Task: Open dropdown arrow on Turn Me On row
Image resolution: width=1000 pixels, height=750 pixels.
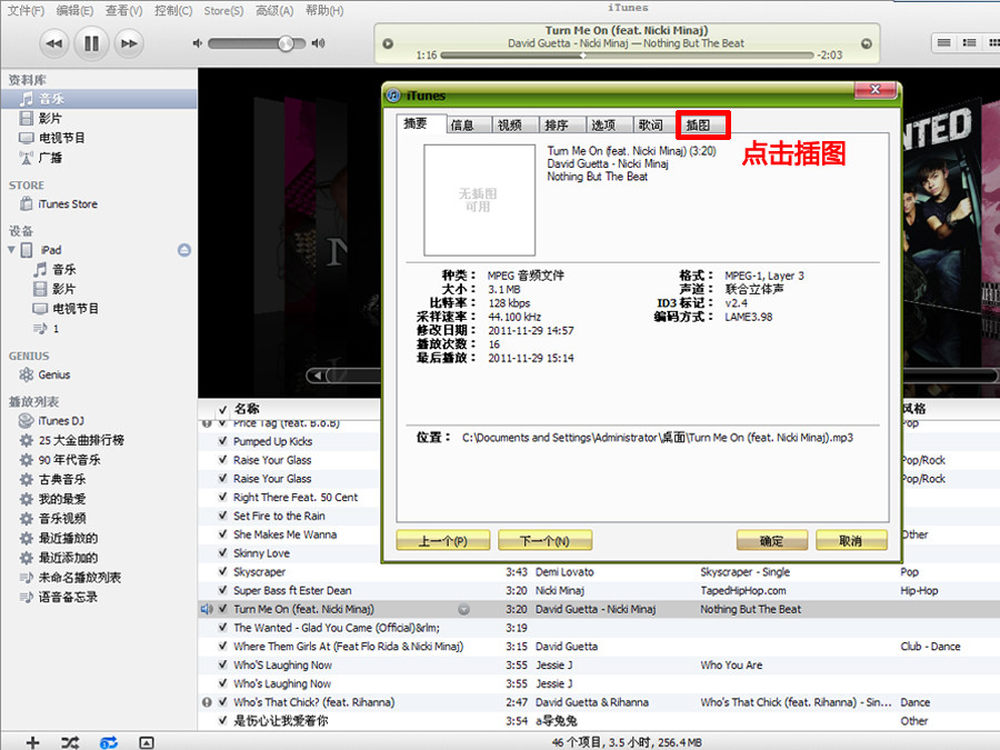Action: click(464, 610)
